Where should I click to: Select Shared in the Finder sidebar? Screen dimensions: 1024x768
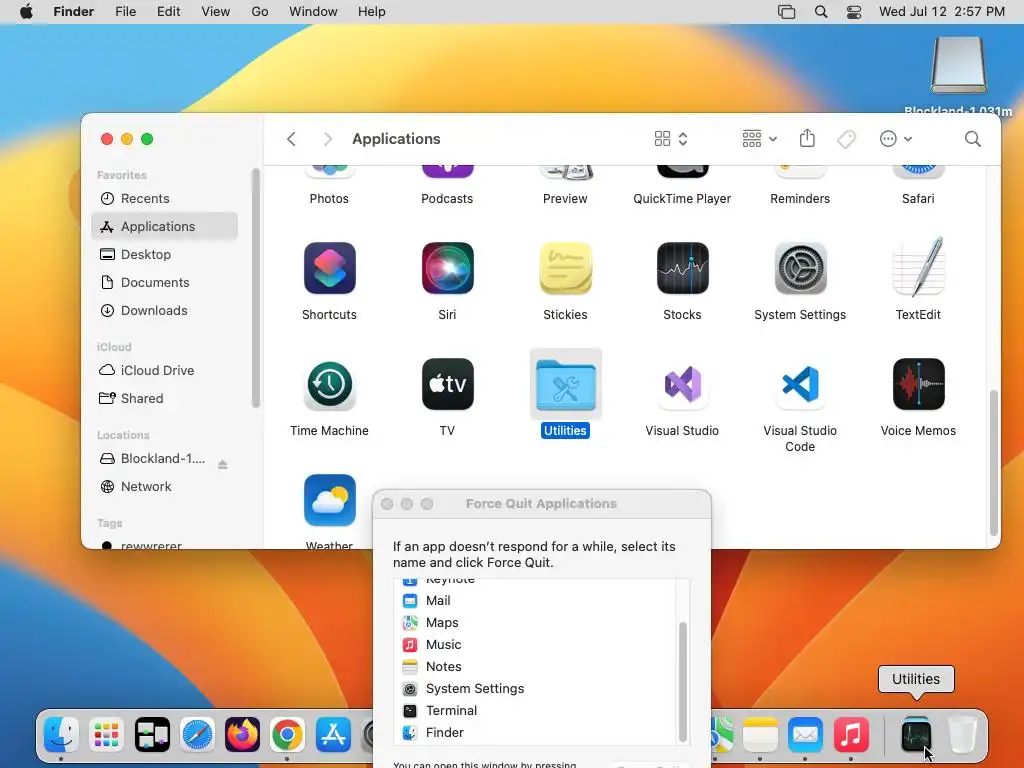pyautogui.click(x=165, y=398)
